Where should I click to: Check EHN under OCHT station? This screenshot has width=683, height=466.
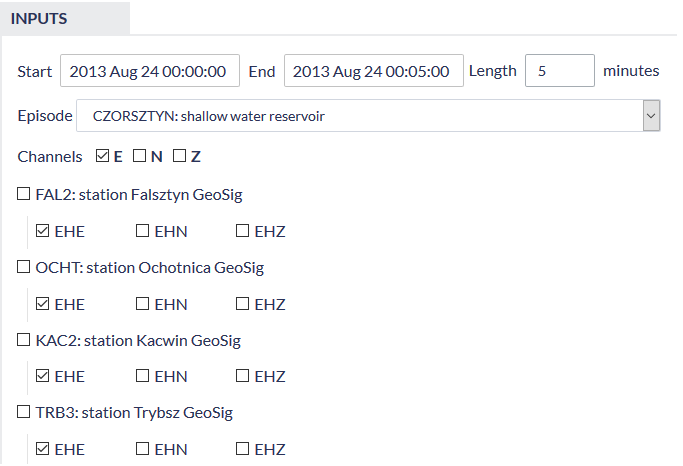point(142,303)
